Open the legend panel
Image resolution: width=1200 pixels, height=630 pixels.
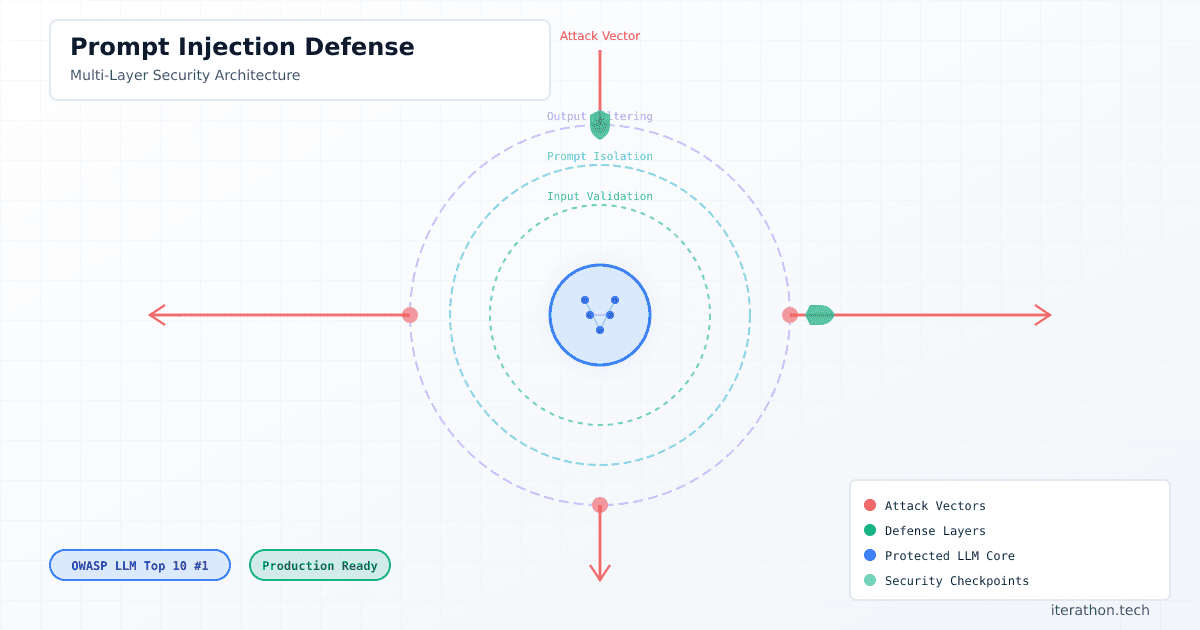tap(1009, 540)
